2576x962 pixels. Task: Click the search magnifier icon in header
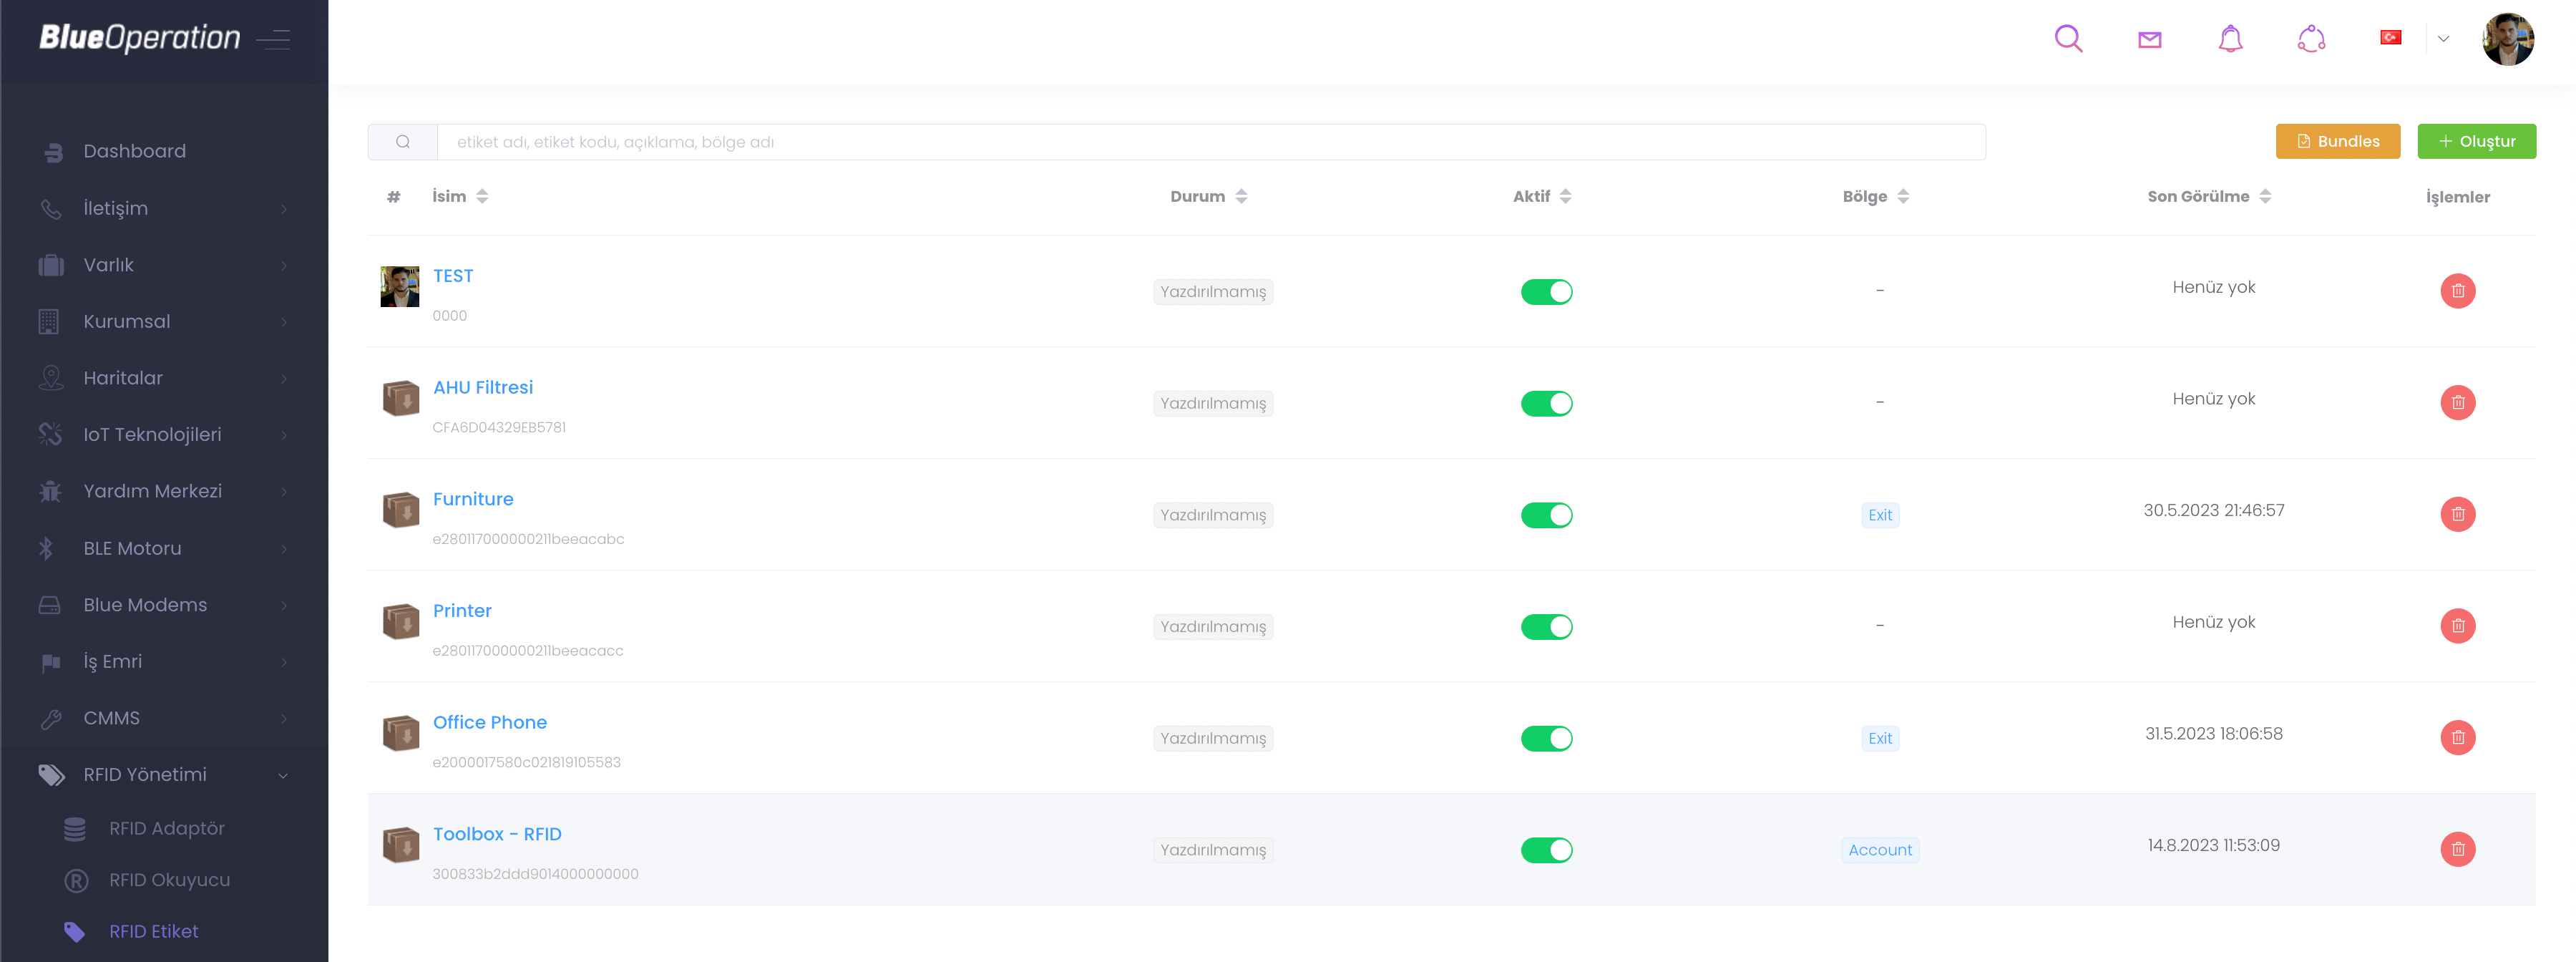pos(2068,39)
